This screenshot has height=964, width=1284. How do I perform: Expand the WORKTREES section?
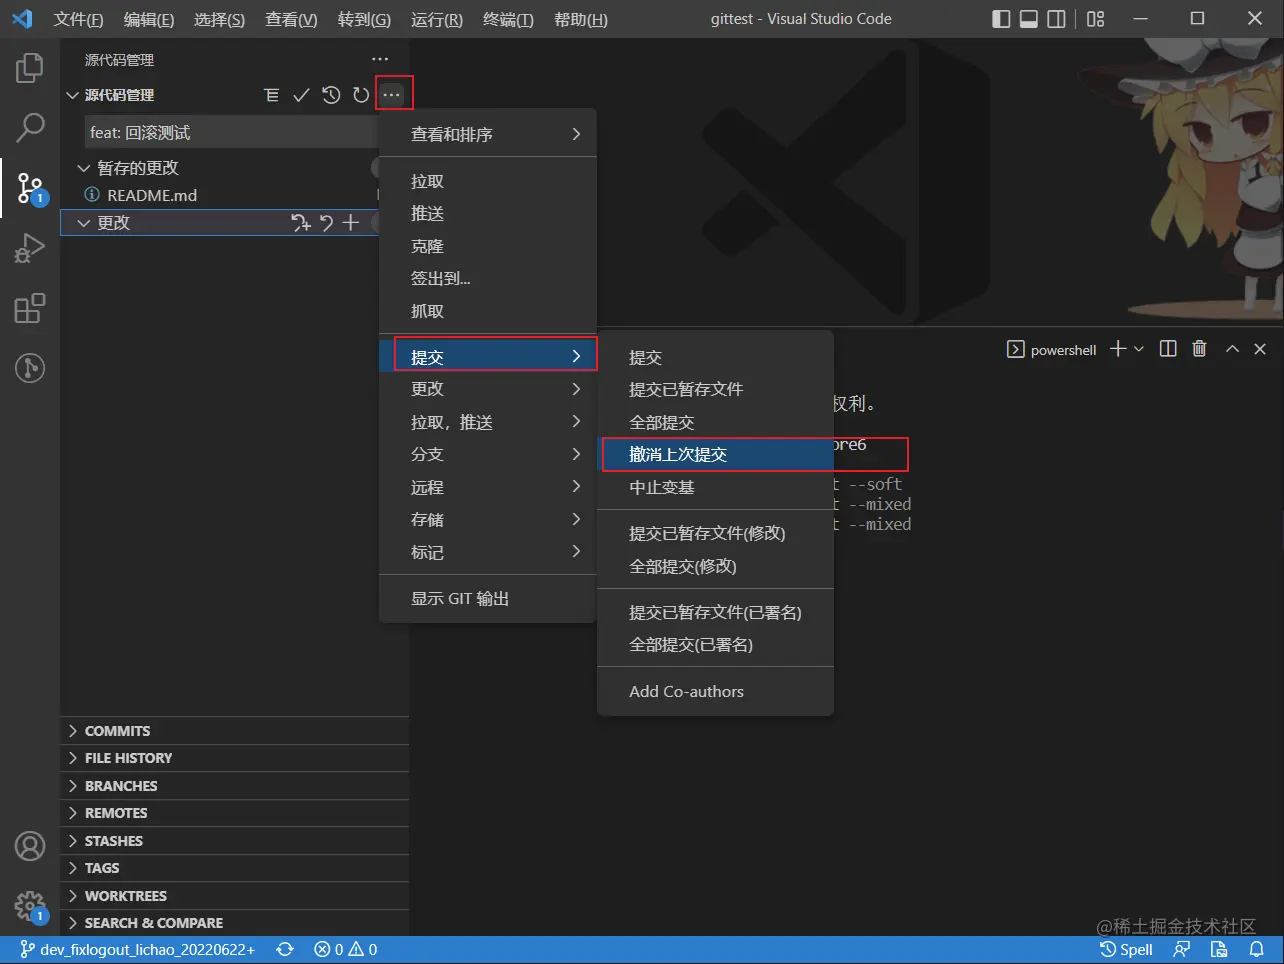(x=234, y=896)
